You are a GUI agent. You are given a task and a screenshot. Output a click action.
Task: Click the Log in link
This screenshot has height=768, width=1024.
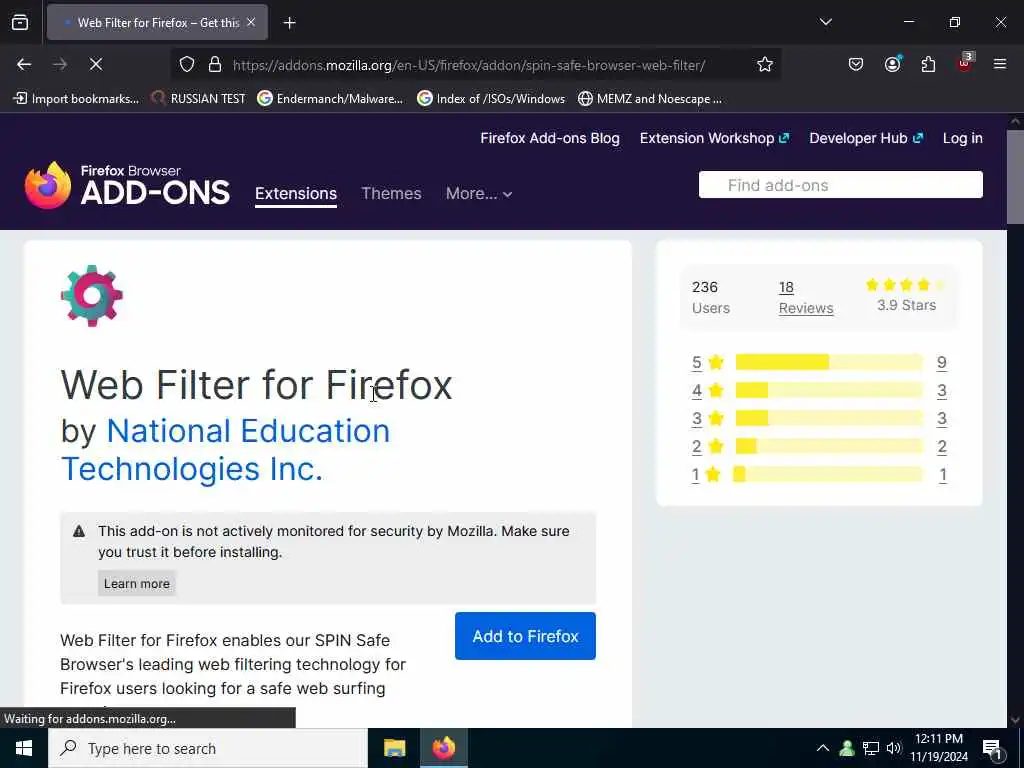click(963, 138)
